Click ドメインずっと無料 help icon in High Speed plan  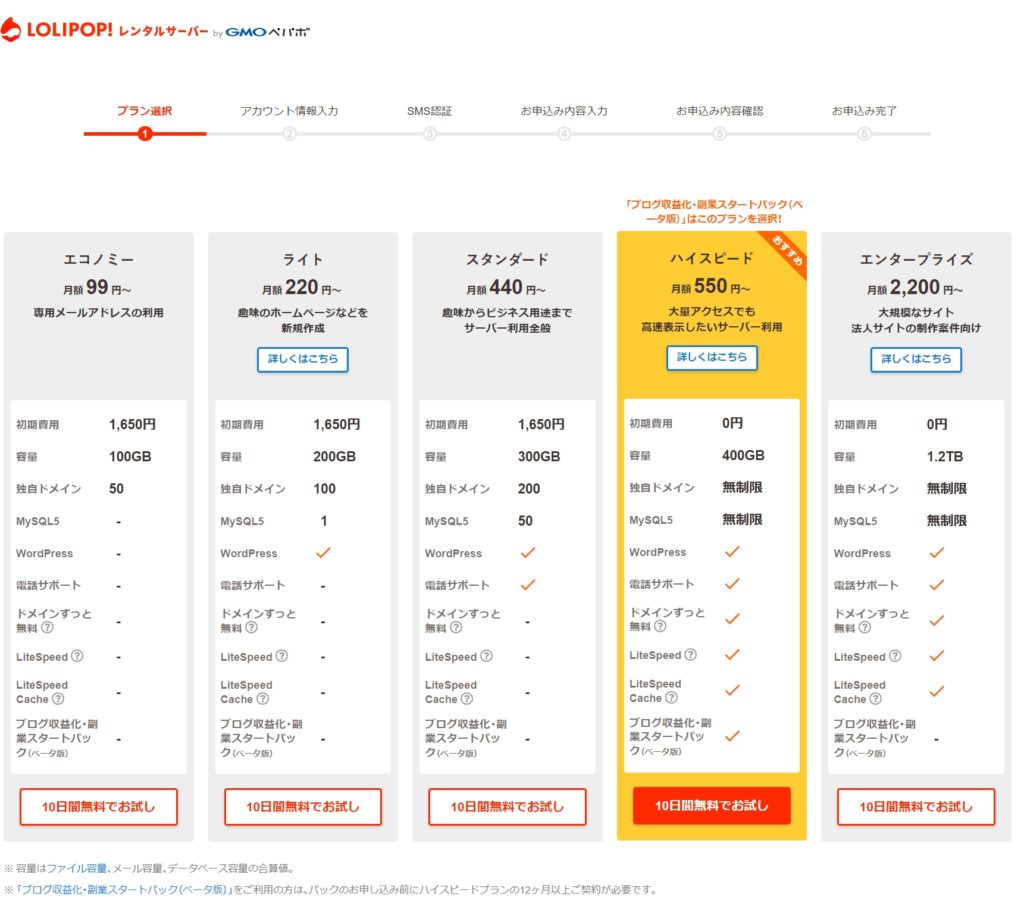[x=660, y=626]
